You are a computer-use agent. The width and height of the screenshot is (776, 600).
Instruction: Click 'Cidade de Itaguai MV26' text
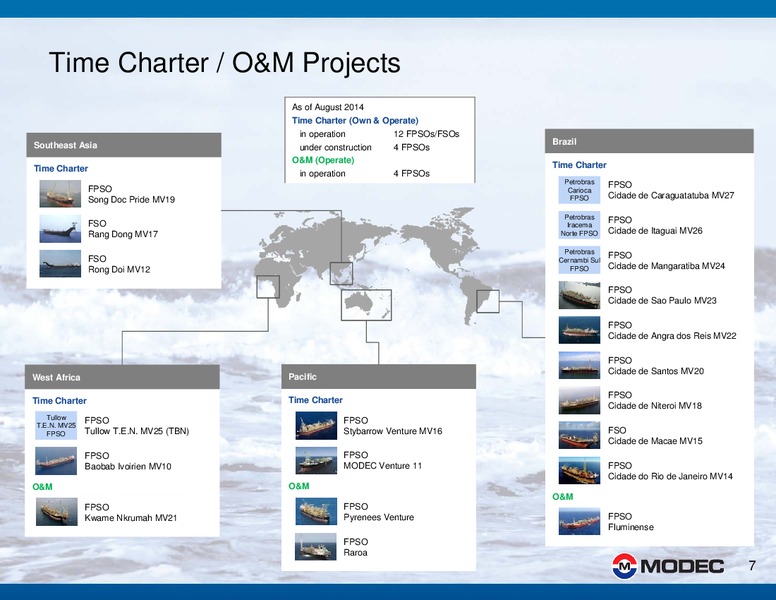click(655, 231)
